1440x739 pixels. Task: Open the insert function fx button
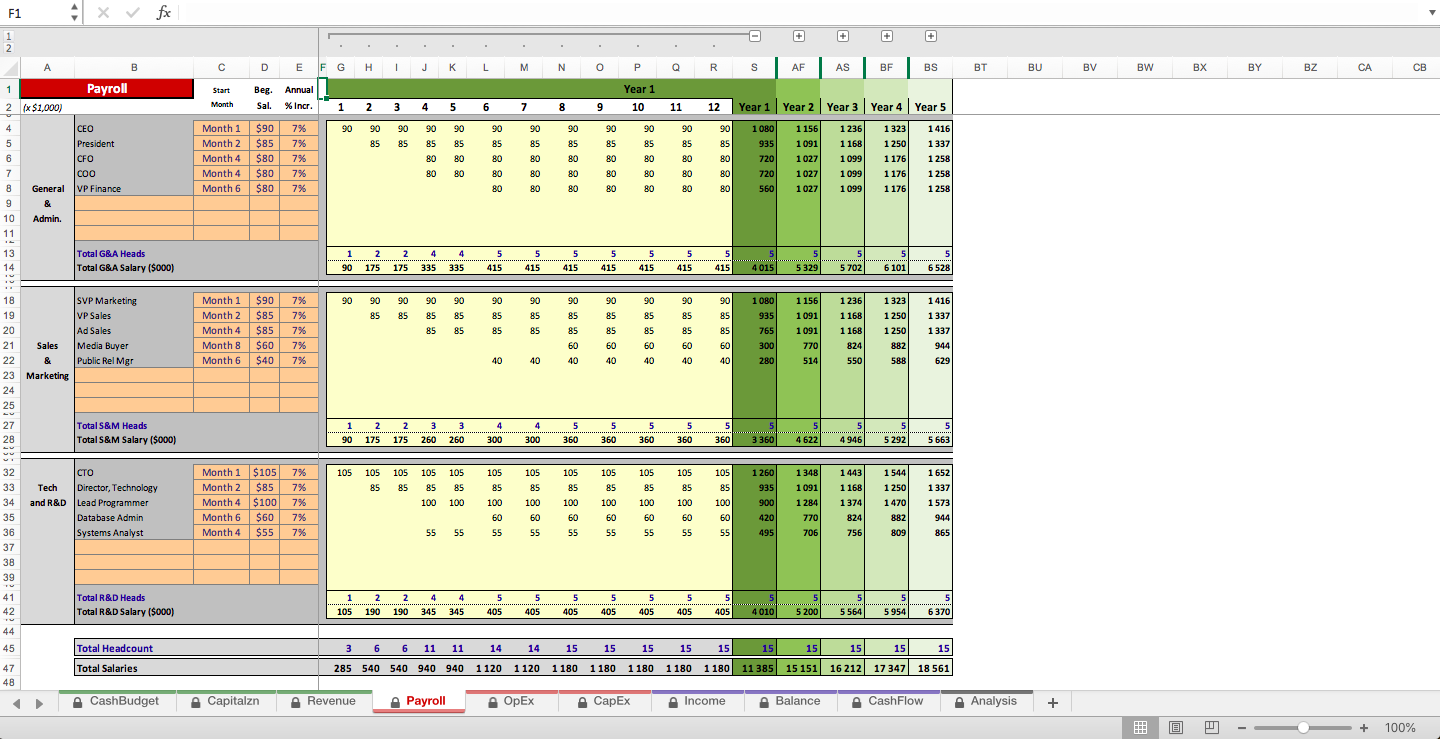[x=164, y=13]
